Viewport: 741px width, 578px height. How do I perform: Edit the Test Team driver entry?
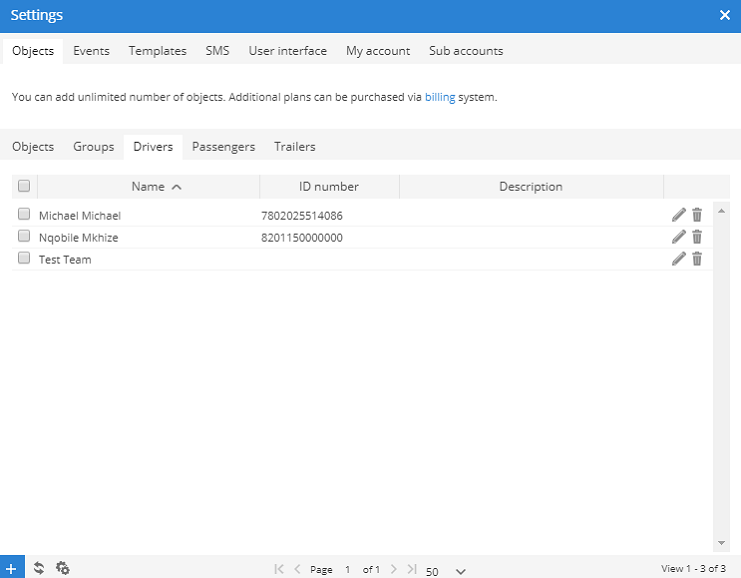pos(679,259)
